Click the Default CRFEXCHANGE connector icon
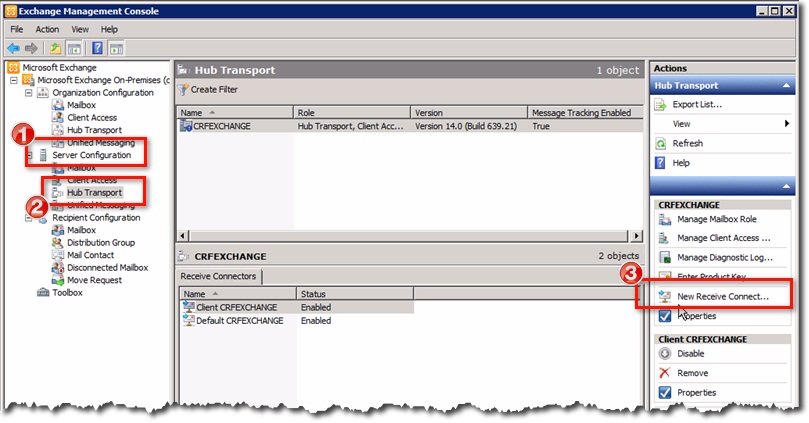 [x=189, y=320]
